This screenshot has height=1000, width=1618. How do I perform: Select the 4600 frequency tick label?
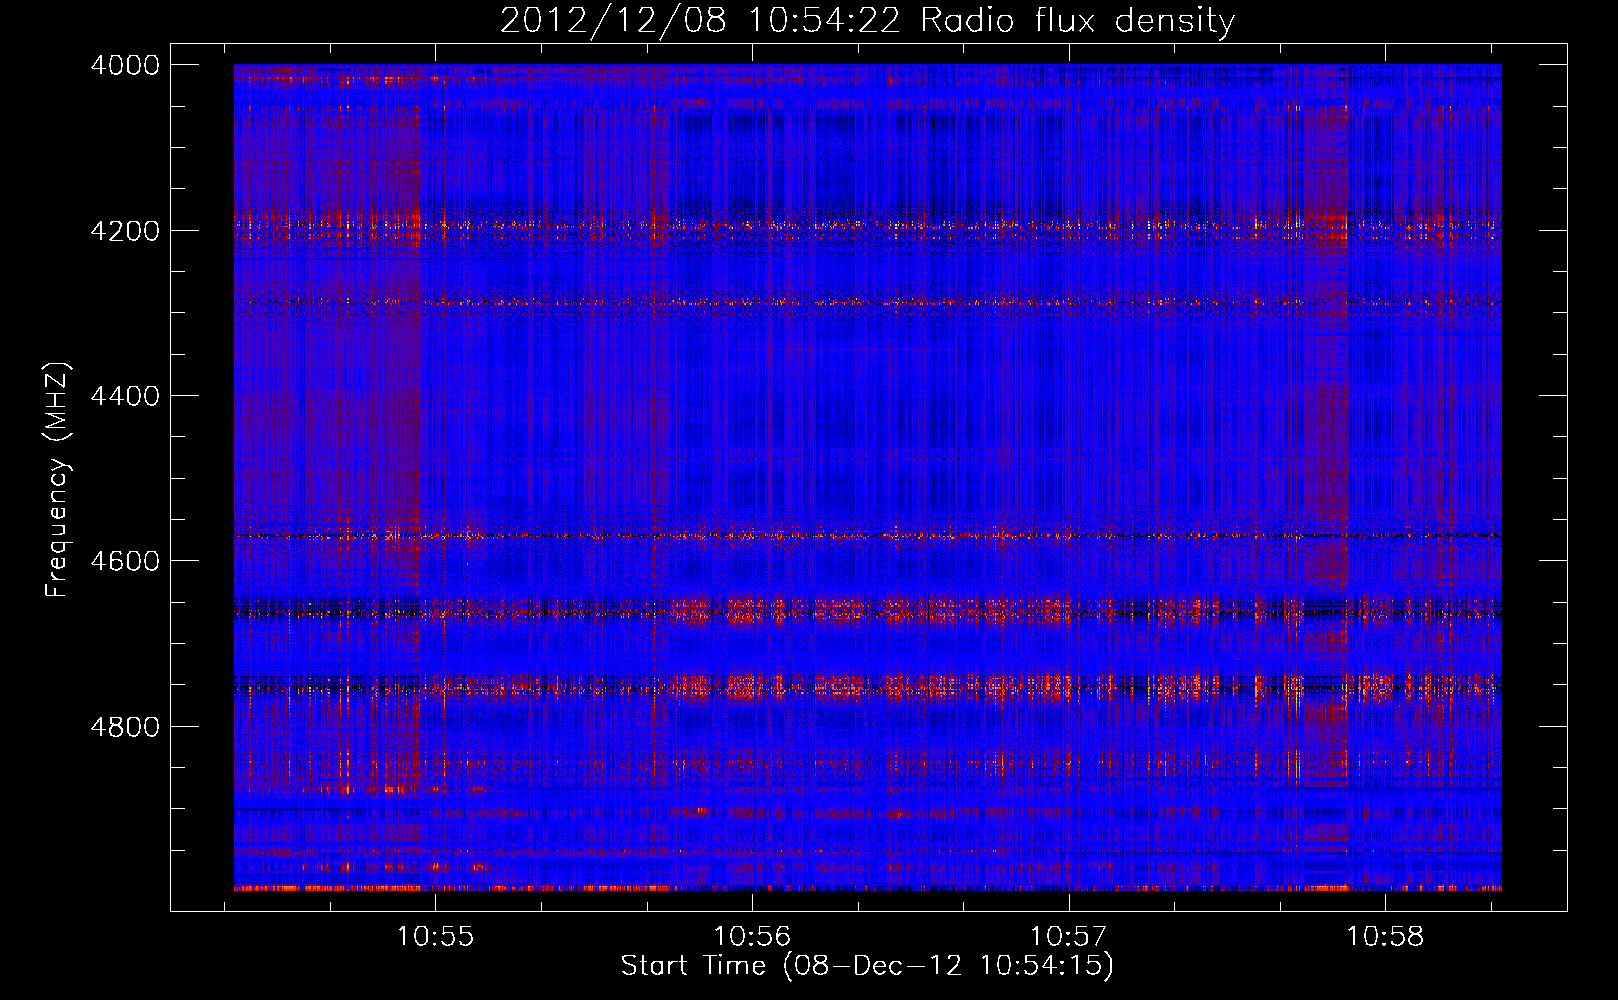125,561
